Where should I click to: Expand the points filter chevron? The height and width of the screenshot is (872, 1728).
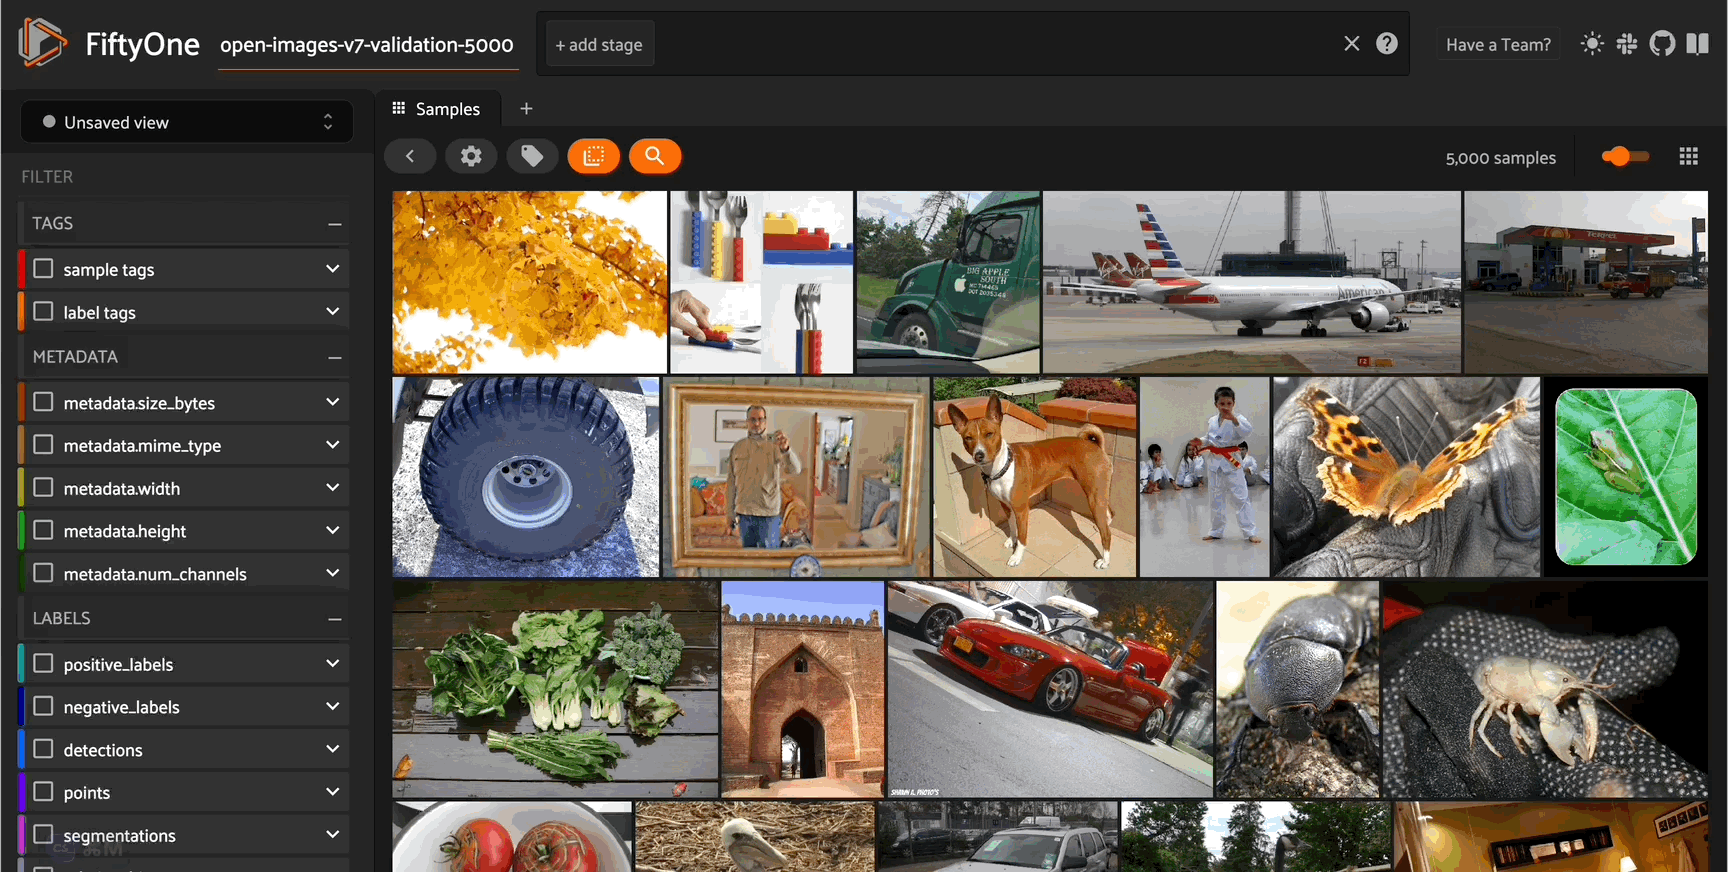[333, 792]
